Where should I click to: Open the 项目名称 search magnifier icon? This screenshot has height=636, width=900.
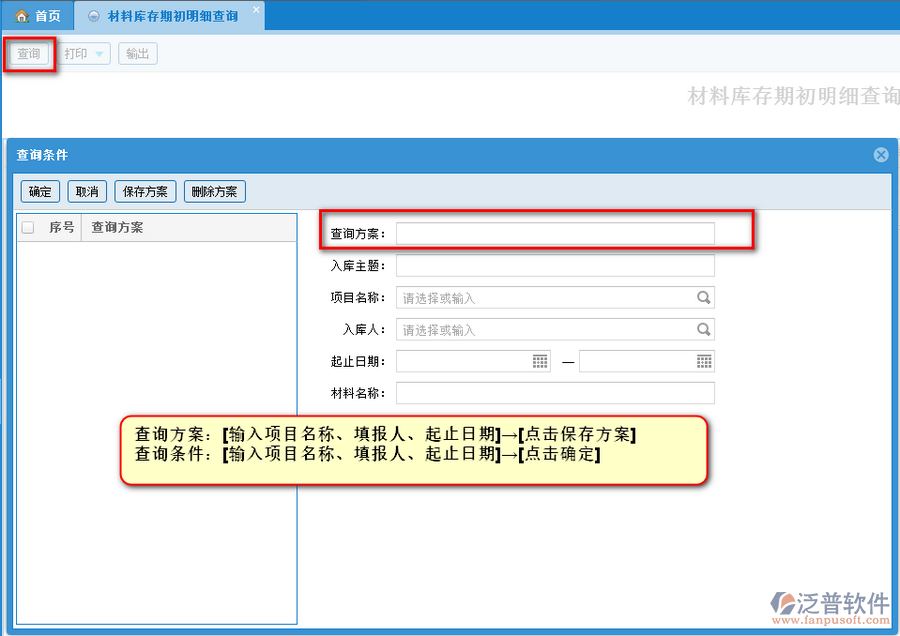(x=704, y=297)
